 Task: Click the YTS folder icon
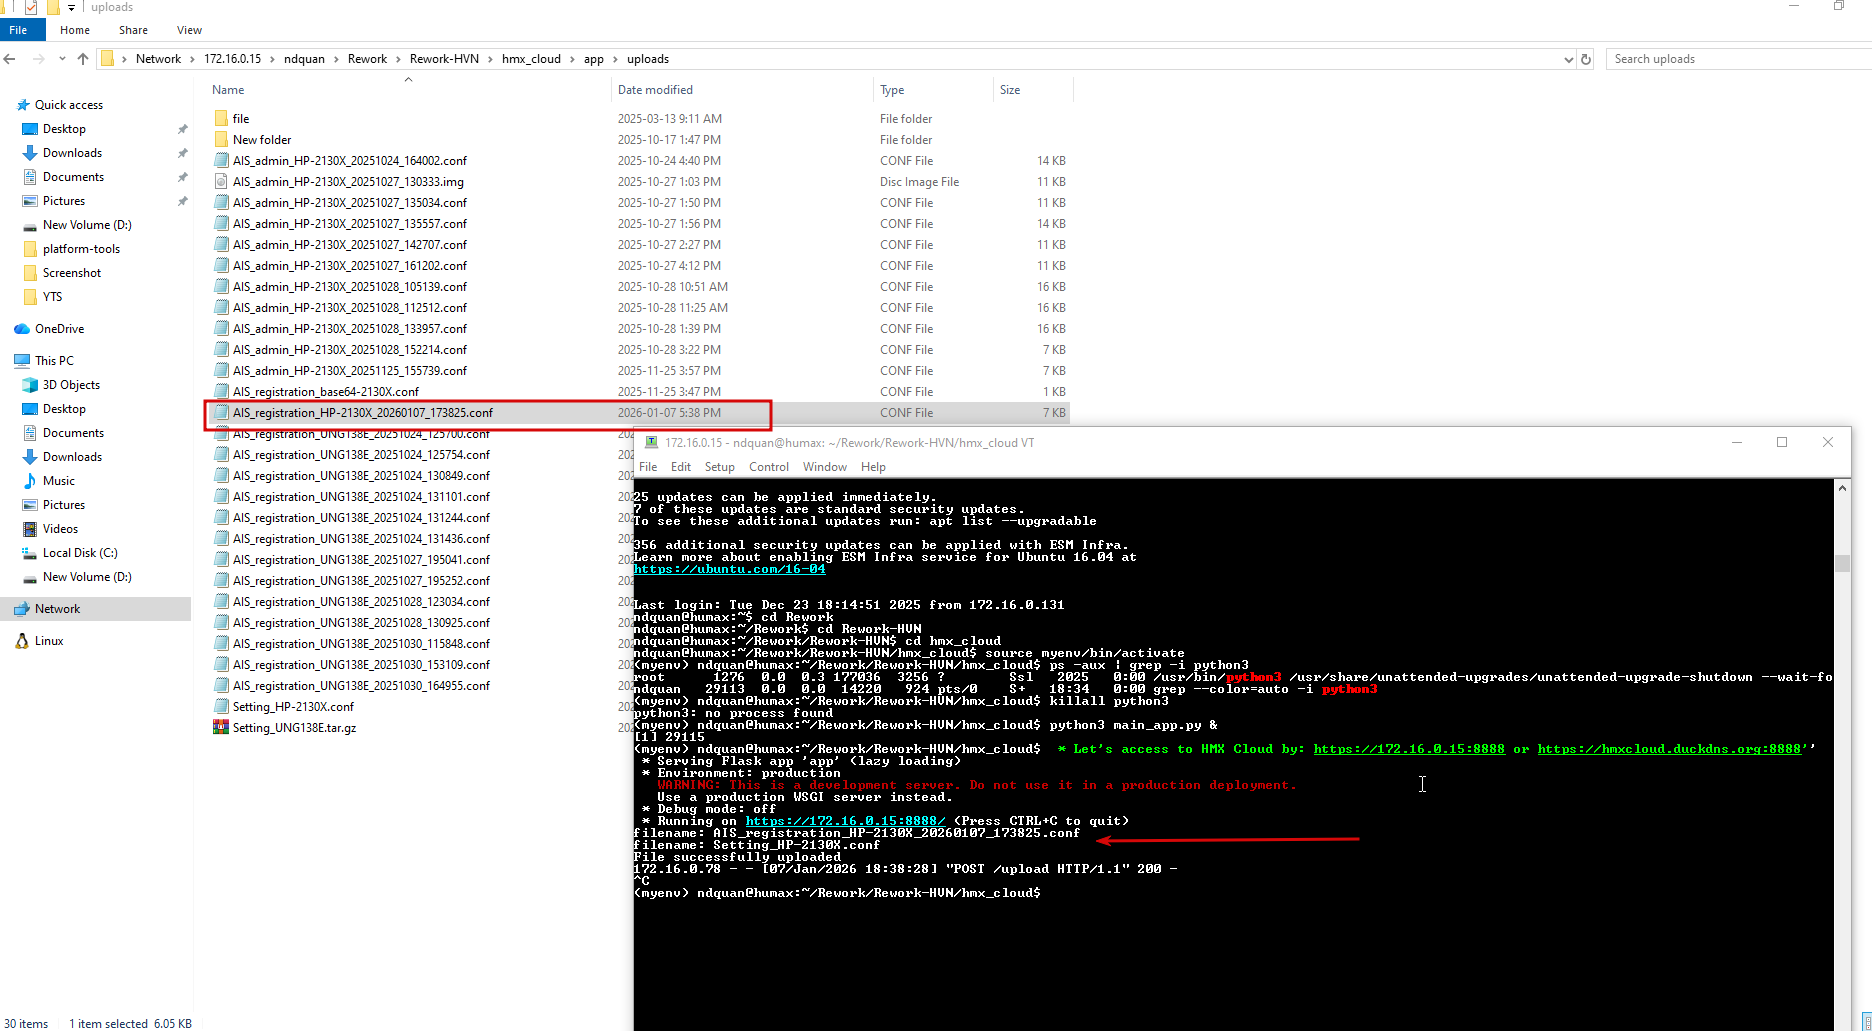[30, 297]
